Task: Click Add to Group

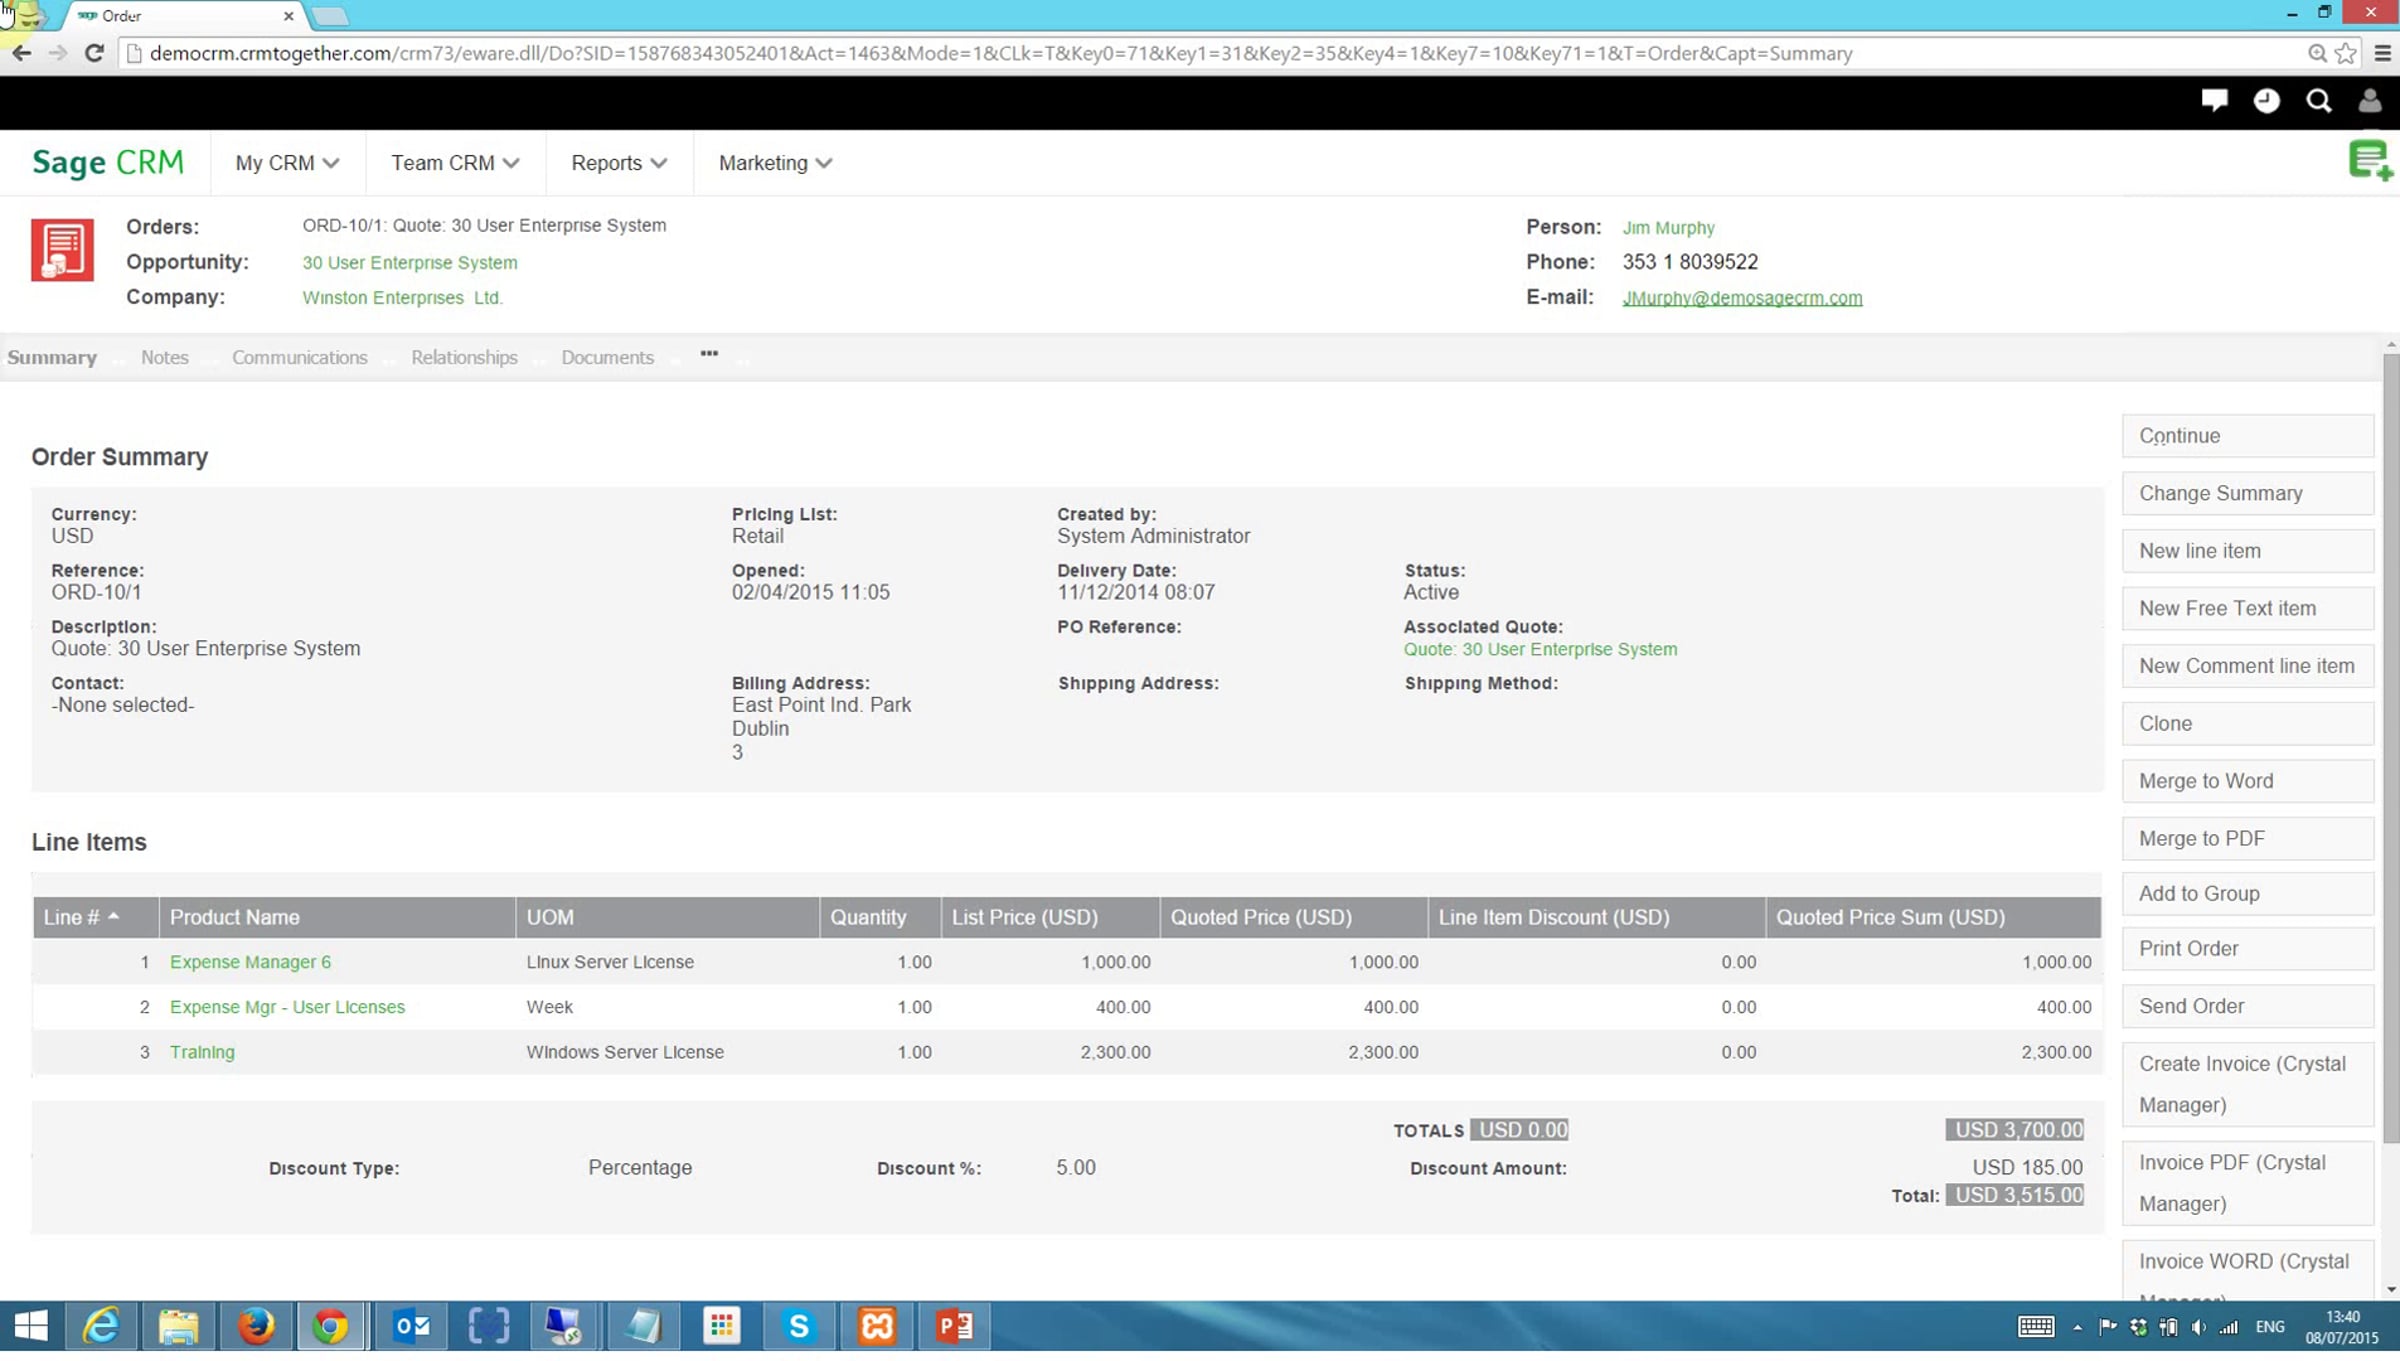Action: coord(2247,893)
